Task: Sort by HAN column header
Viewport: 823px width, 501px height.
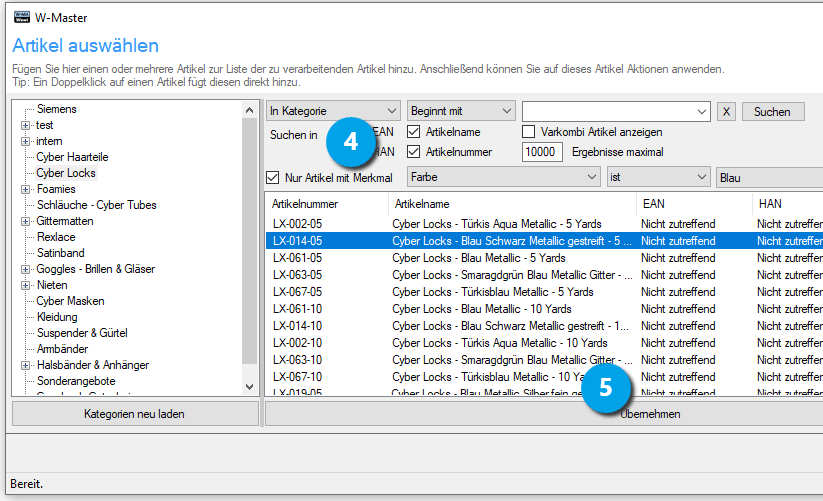Action: 787,204
